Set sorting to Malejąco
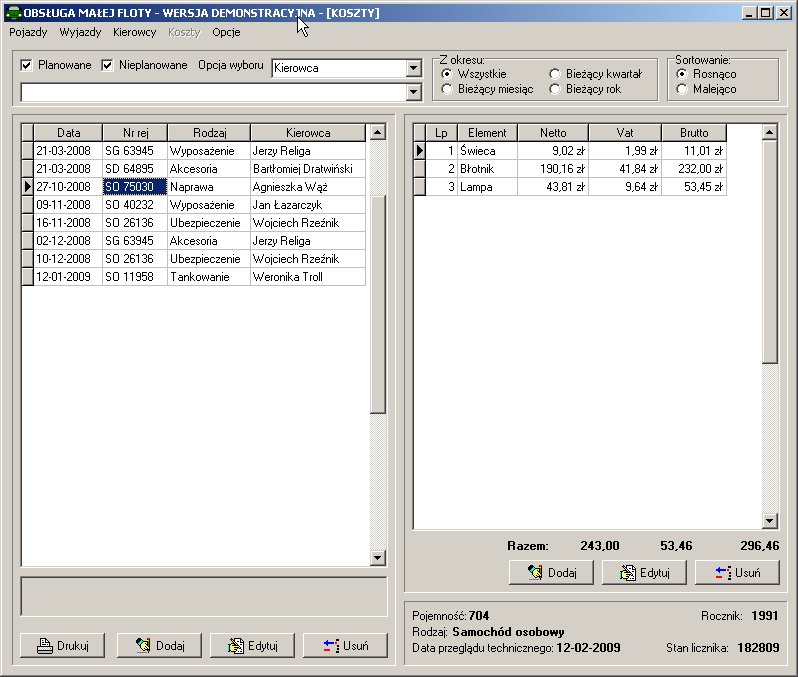Image resolution: width=798 pixels, height=677 pixels. coord(682,90)
